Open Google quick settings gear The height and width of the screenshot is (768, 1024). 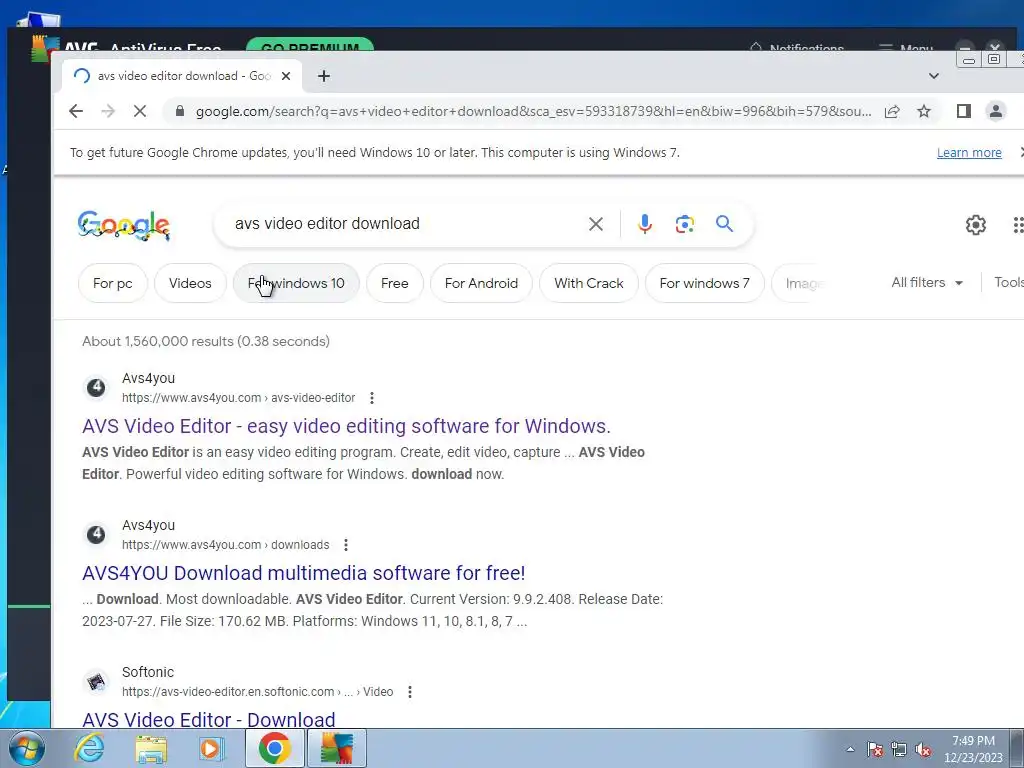tap(976, 225)
